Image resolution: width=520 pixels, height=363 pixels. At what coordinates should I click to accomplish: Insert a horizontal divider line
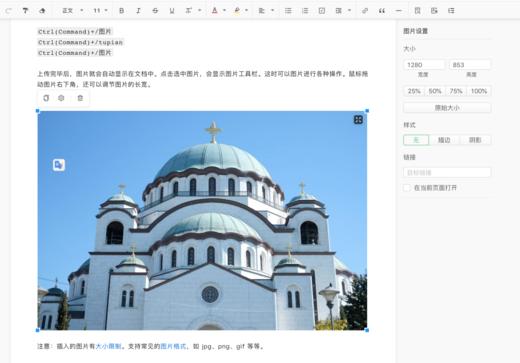(398, 11)
